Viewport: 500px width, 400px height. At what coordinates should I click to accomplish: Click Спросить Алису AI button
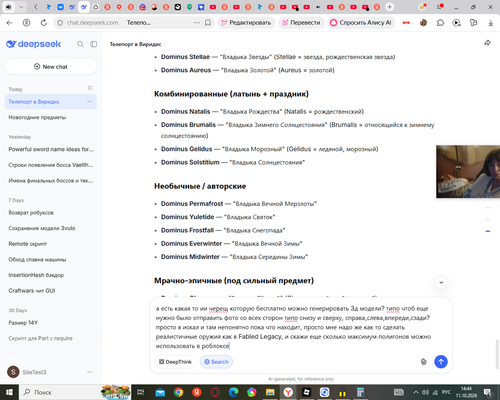coord(361,23)
